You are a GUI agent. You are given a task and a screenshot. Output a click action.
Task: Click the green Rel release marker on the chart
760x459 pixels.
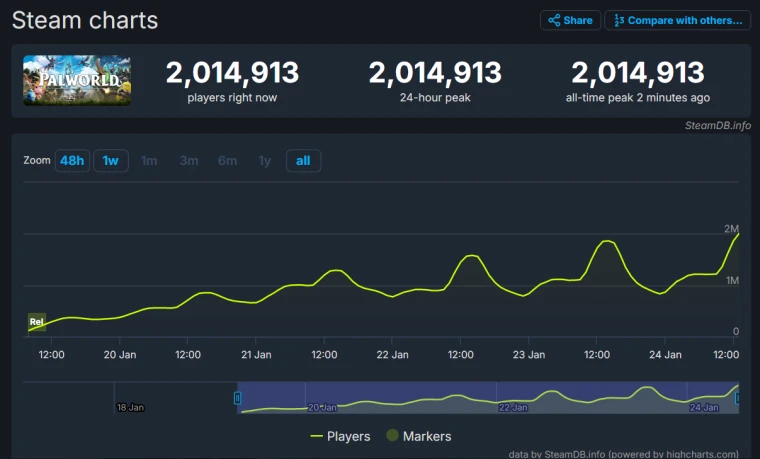(36, 322)
